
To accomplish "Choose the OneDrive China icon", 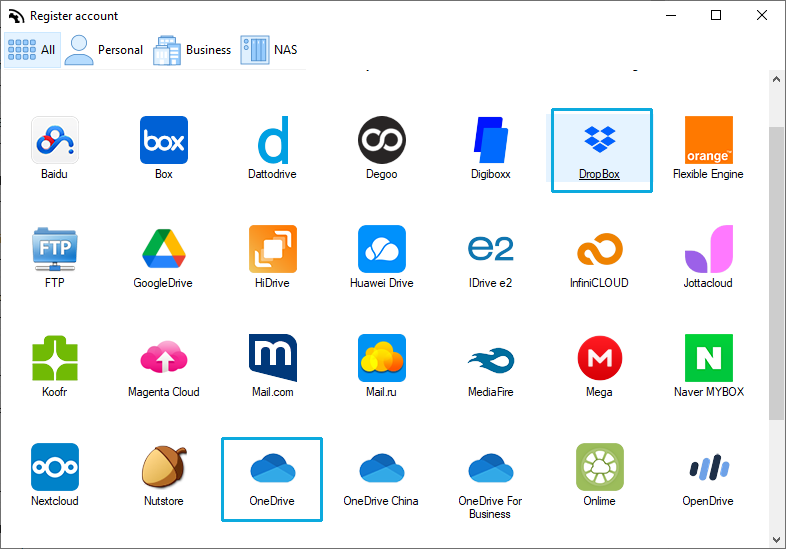I will [382, 468].
